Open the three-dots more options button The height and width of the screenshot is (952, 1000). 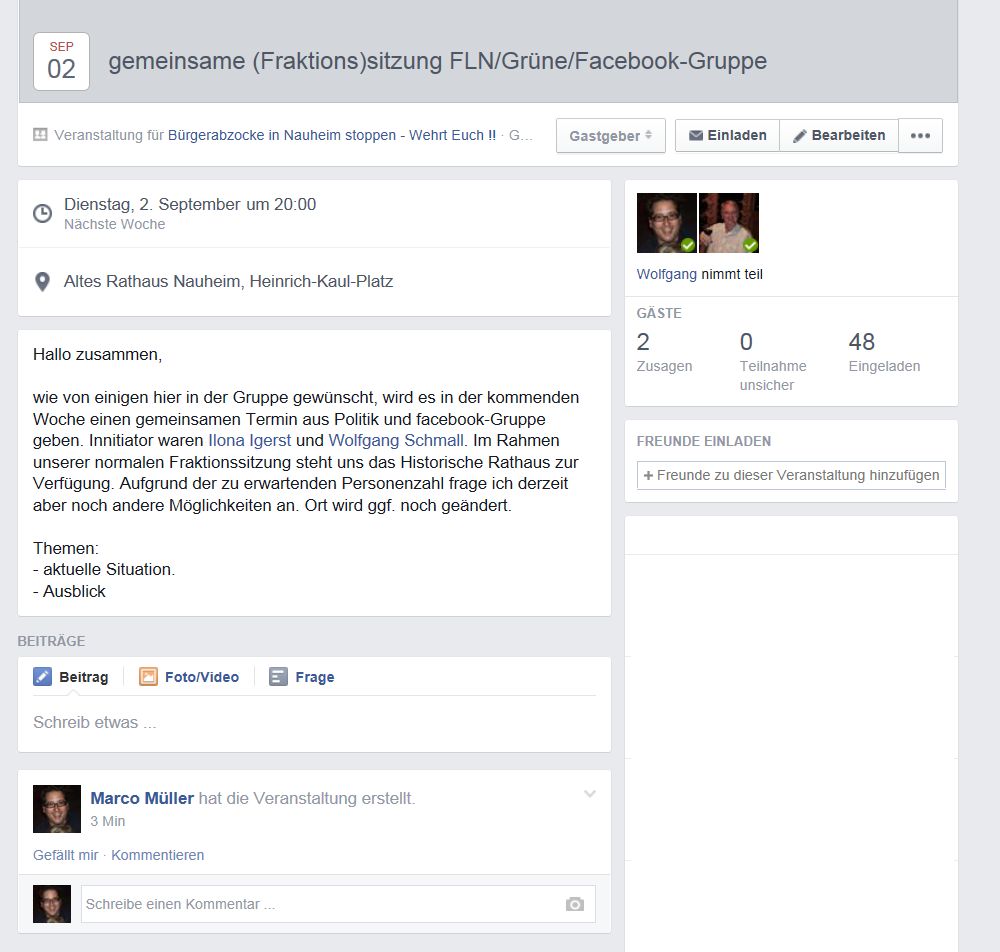(x=920, y=136)
